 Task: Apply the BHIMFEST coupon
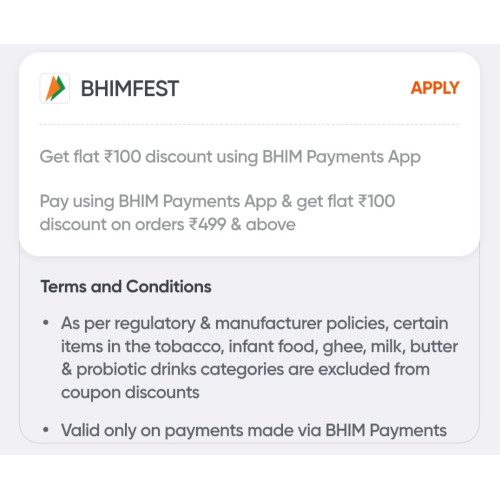(435, 88)
